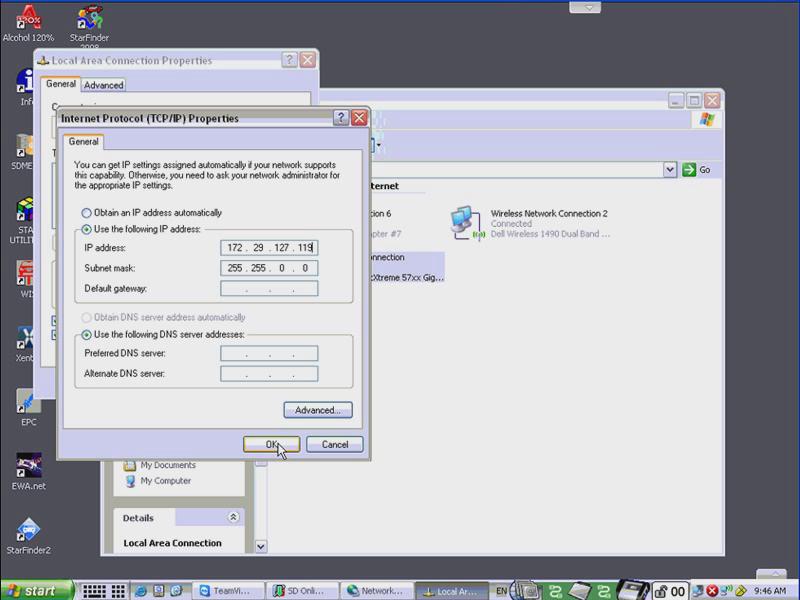Click the Wireless Network Connection 2 icon
This screenshot has height=600, width=800.
click(x=461, y=222)
